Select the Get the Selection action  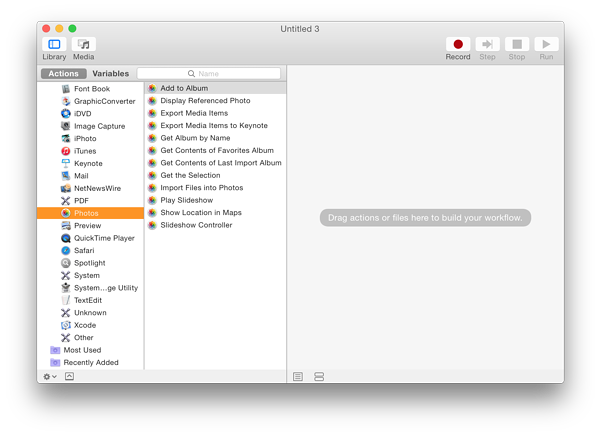215,175
